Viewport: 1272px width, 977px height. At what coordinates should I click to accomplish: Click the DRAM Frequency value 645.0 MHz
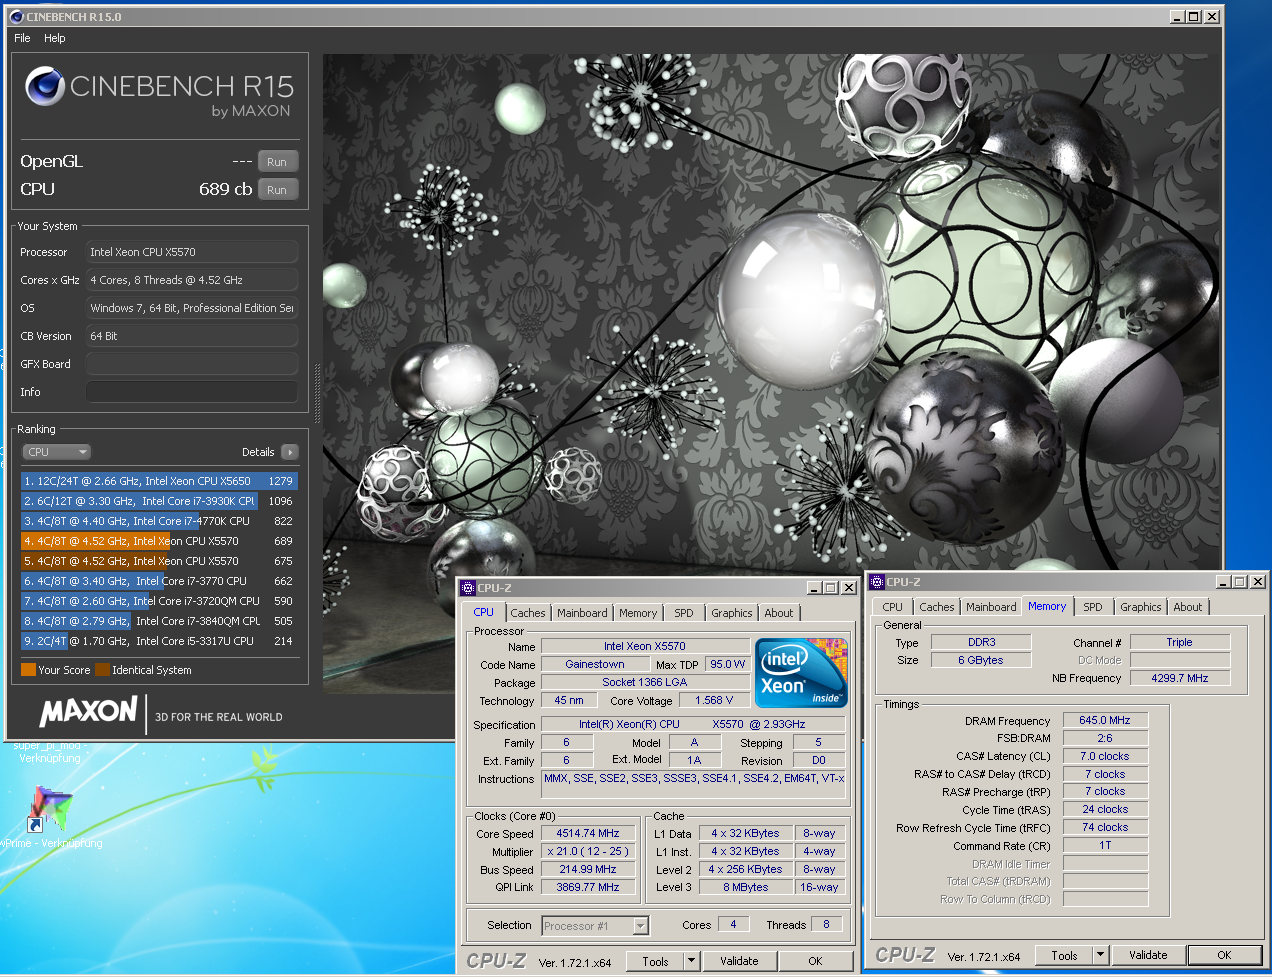click(1105, 720)
